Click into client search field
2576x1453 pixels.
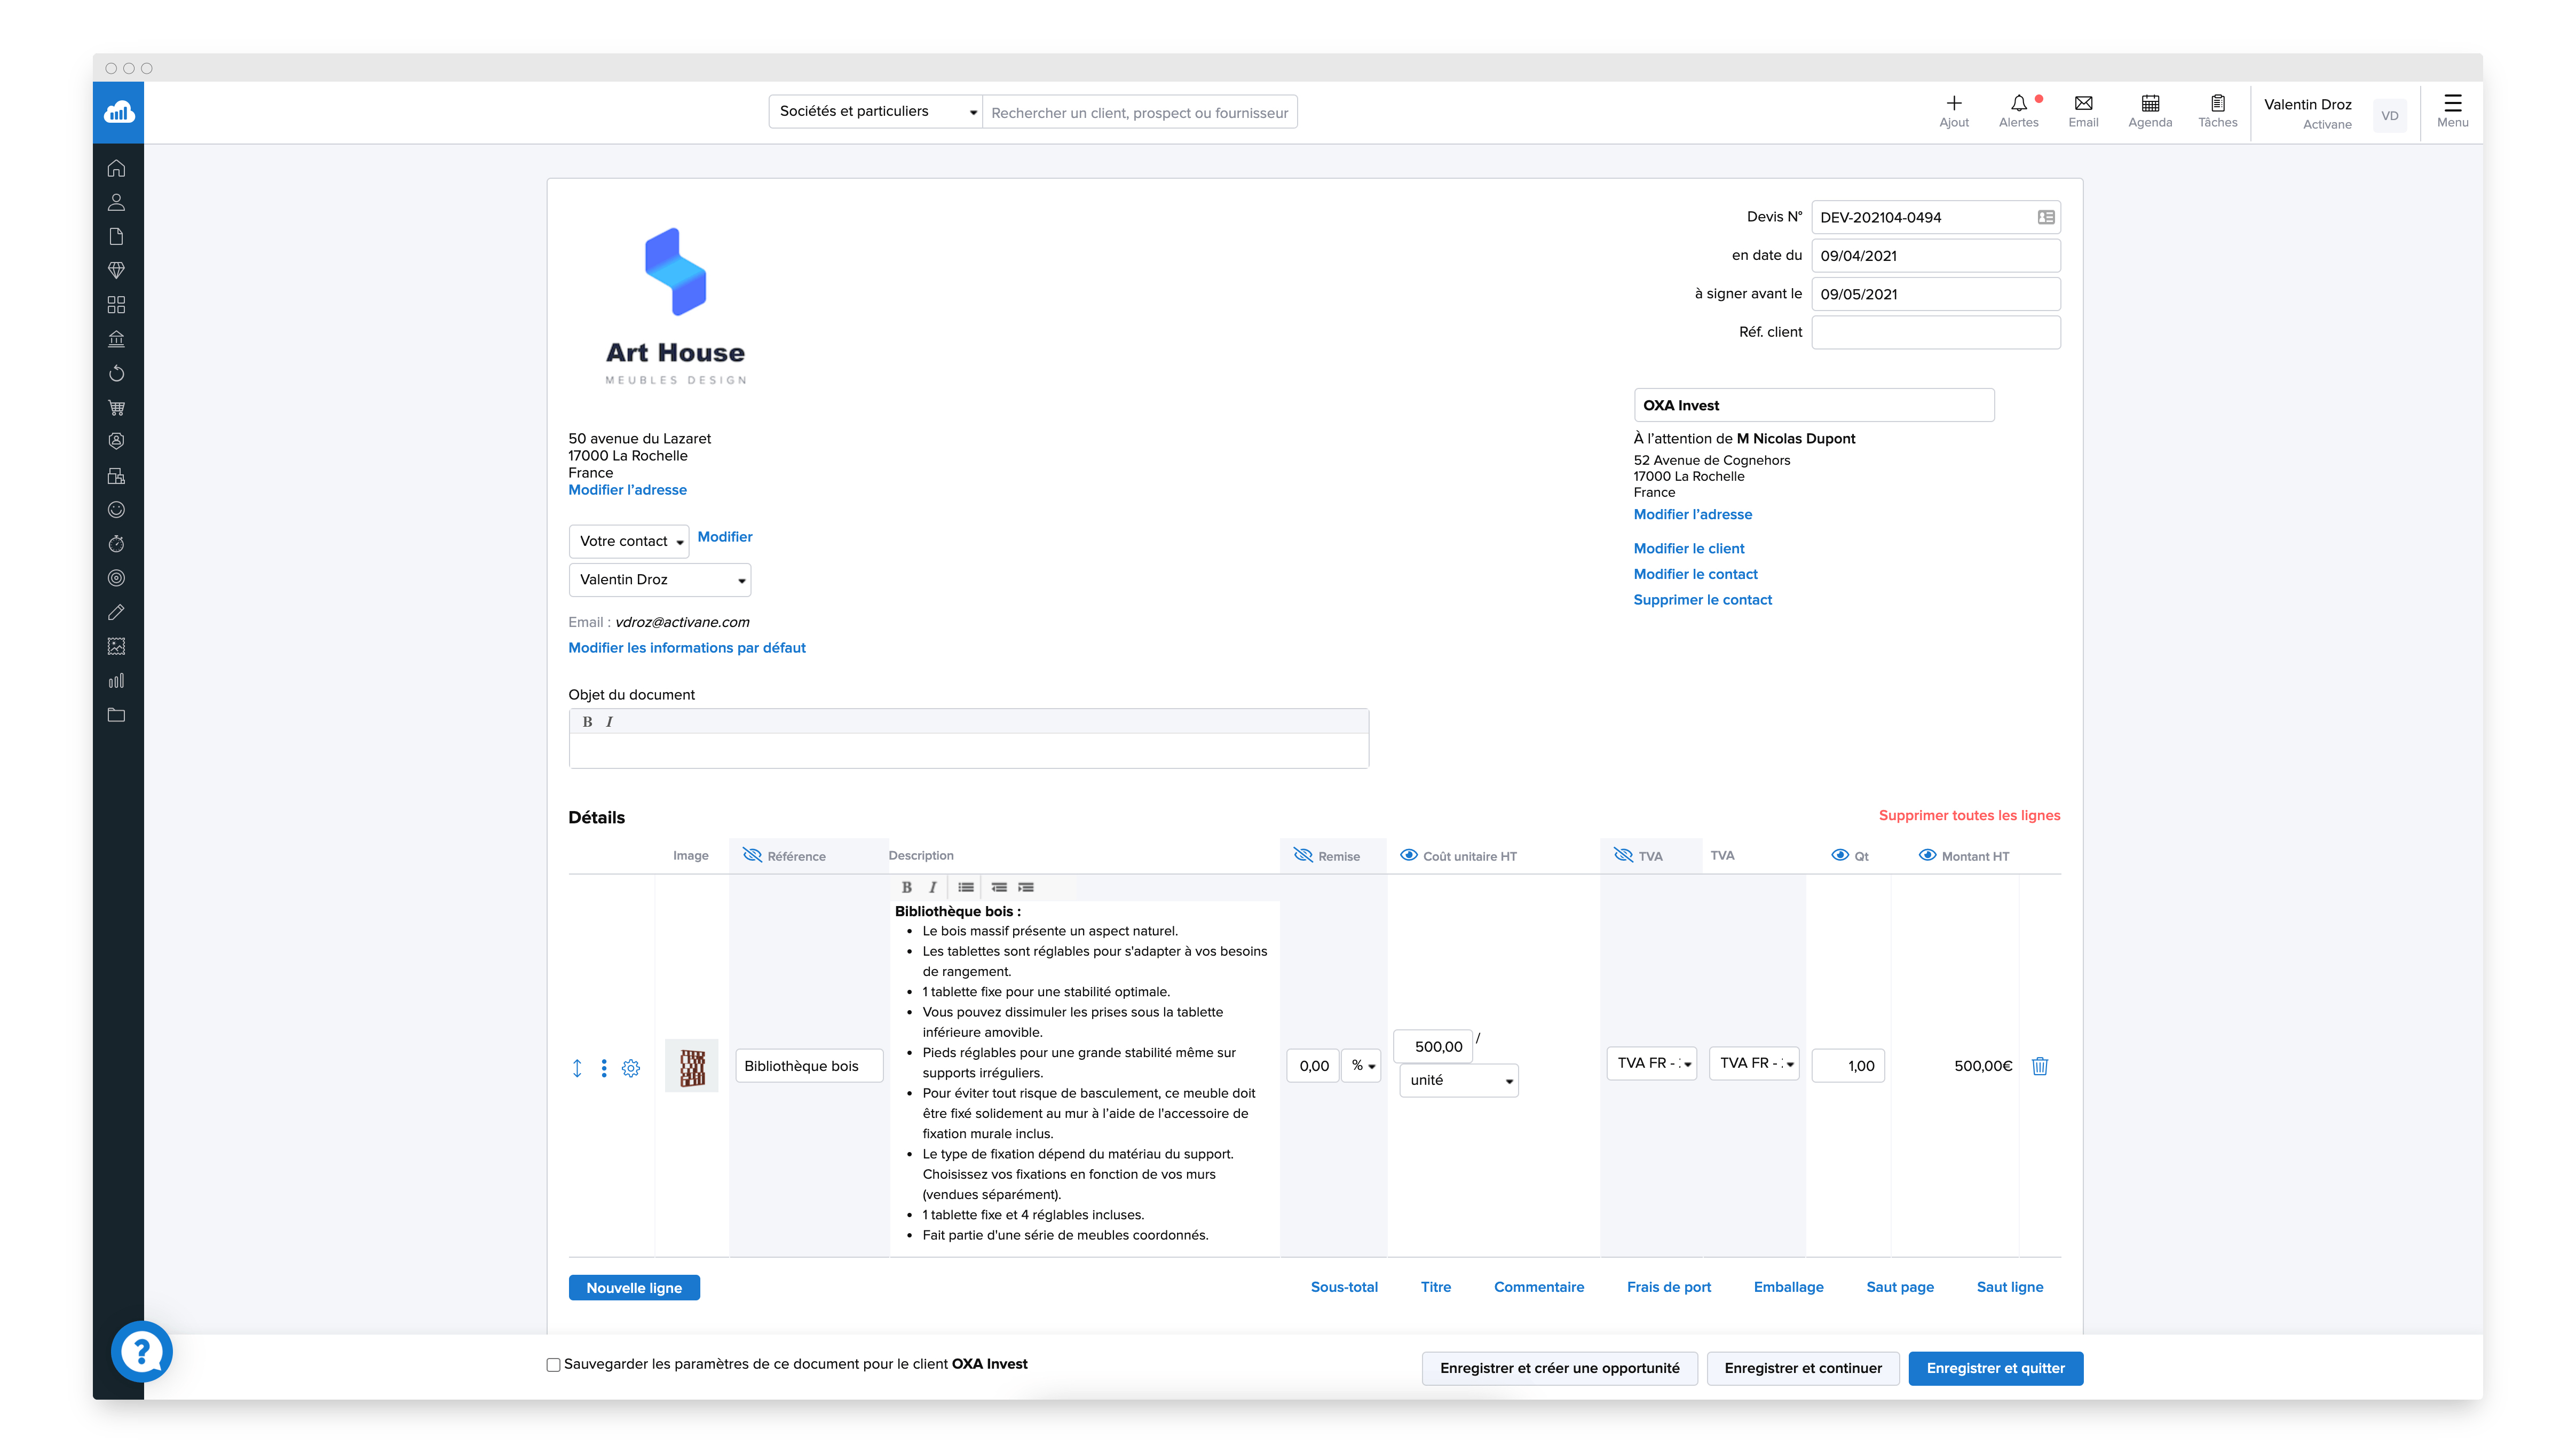pyautogui.click(x=1139, y=112)
